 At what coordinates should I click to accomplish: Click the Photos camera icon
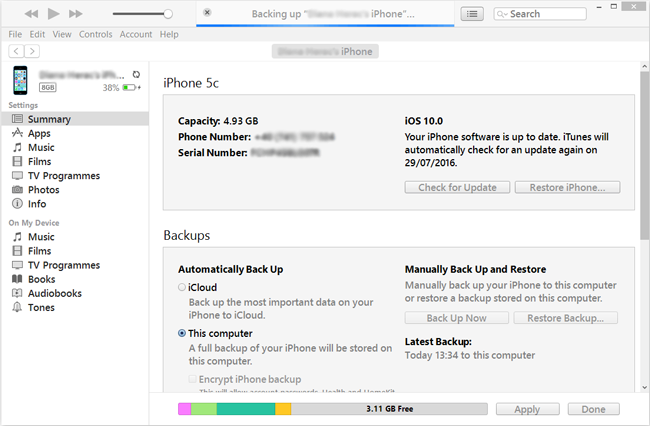point(17,190)
